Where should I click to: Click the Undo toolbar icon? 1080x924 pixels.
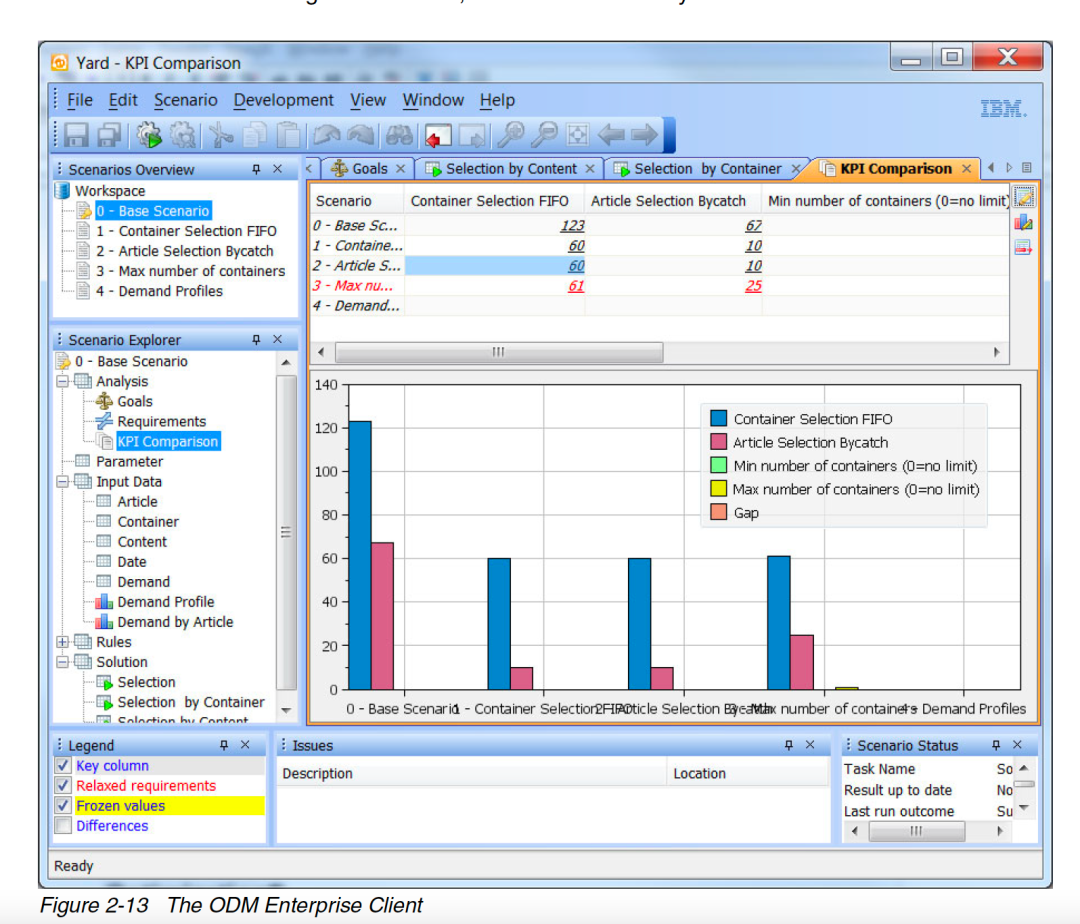coord(326,135)
